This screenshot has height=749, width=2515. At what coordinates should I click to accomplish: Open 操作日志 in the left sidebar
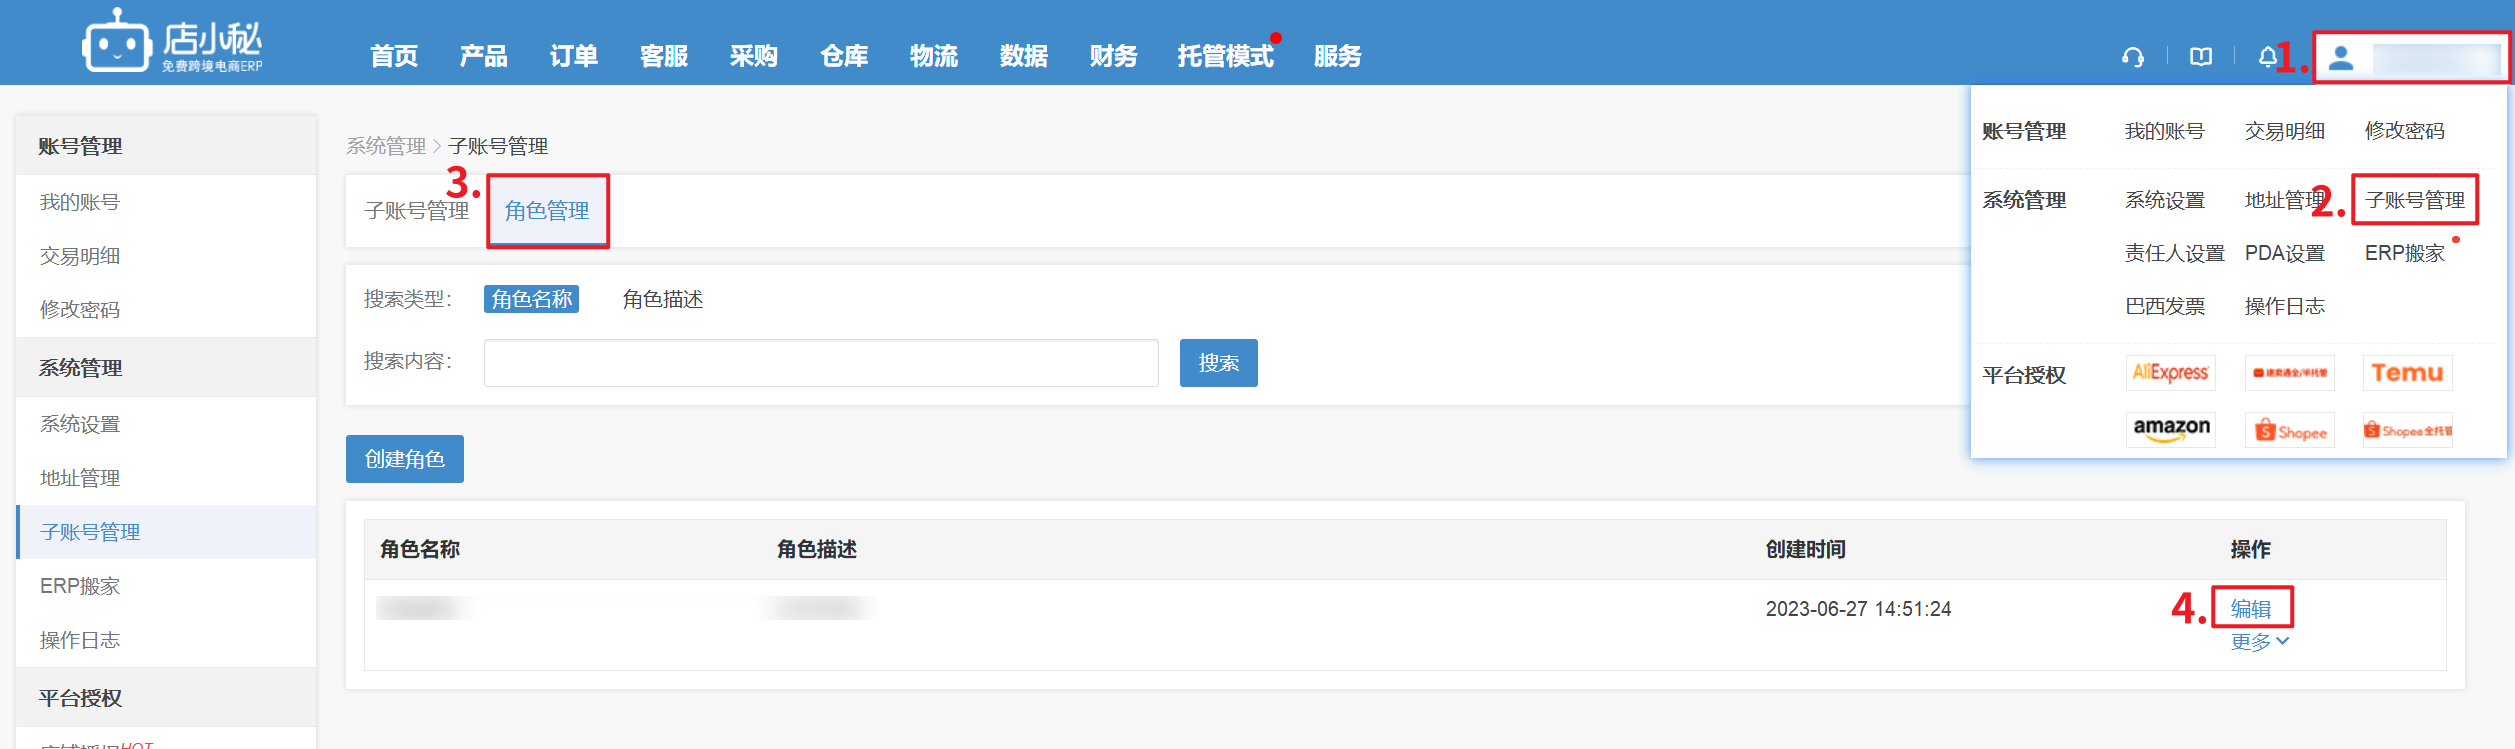click(x=80, y=640)
